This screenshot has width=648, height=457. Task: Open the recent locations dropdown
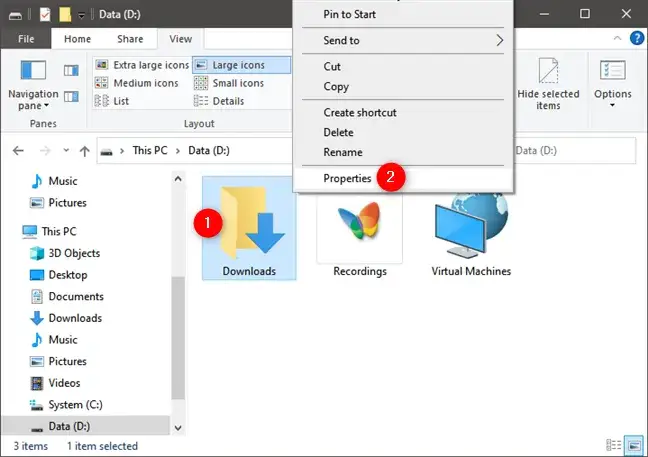coord(66,150)
